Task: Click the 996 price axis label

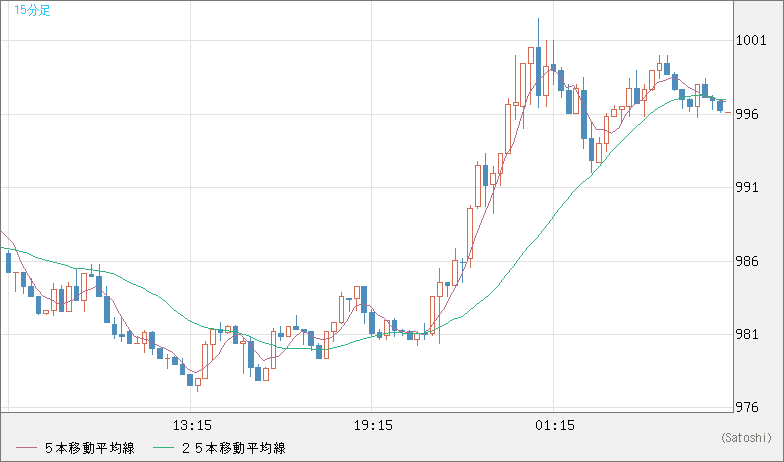Action: (747, 114)
